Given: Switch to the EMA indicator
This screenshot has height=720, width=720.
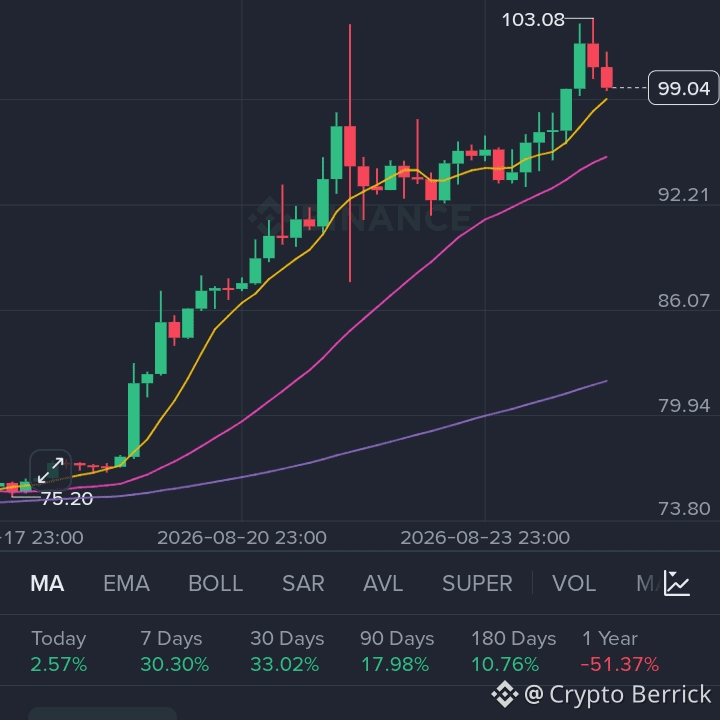Looking at the screenshot, I should [126, 584].
